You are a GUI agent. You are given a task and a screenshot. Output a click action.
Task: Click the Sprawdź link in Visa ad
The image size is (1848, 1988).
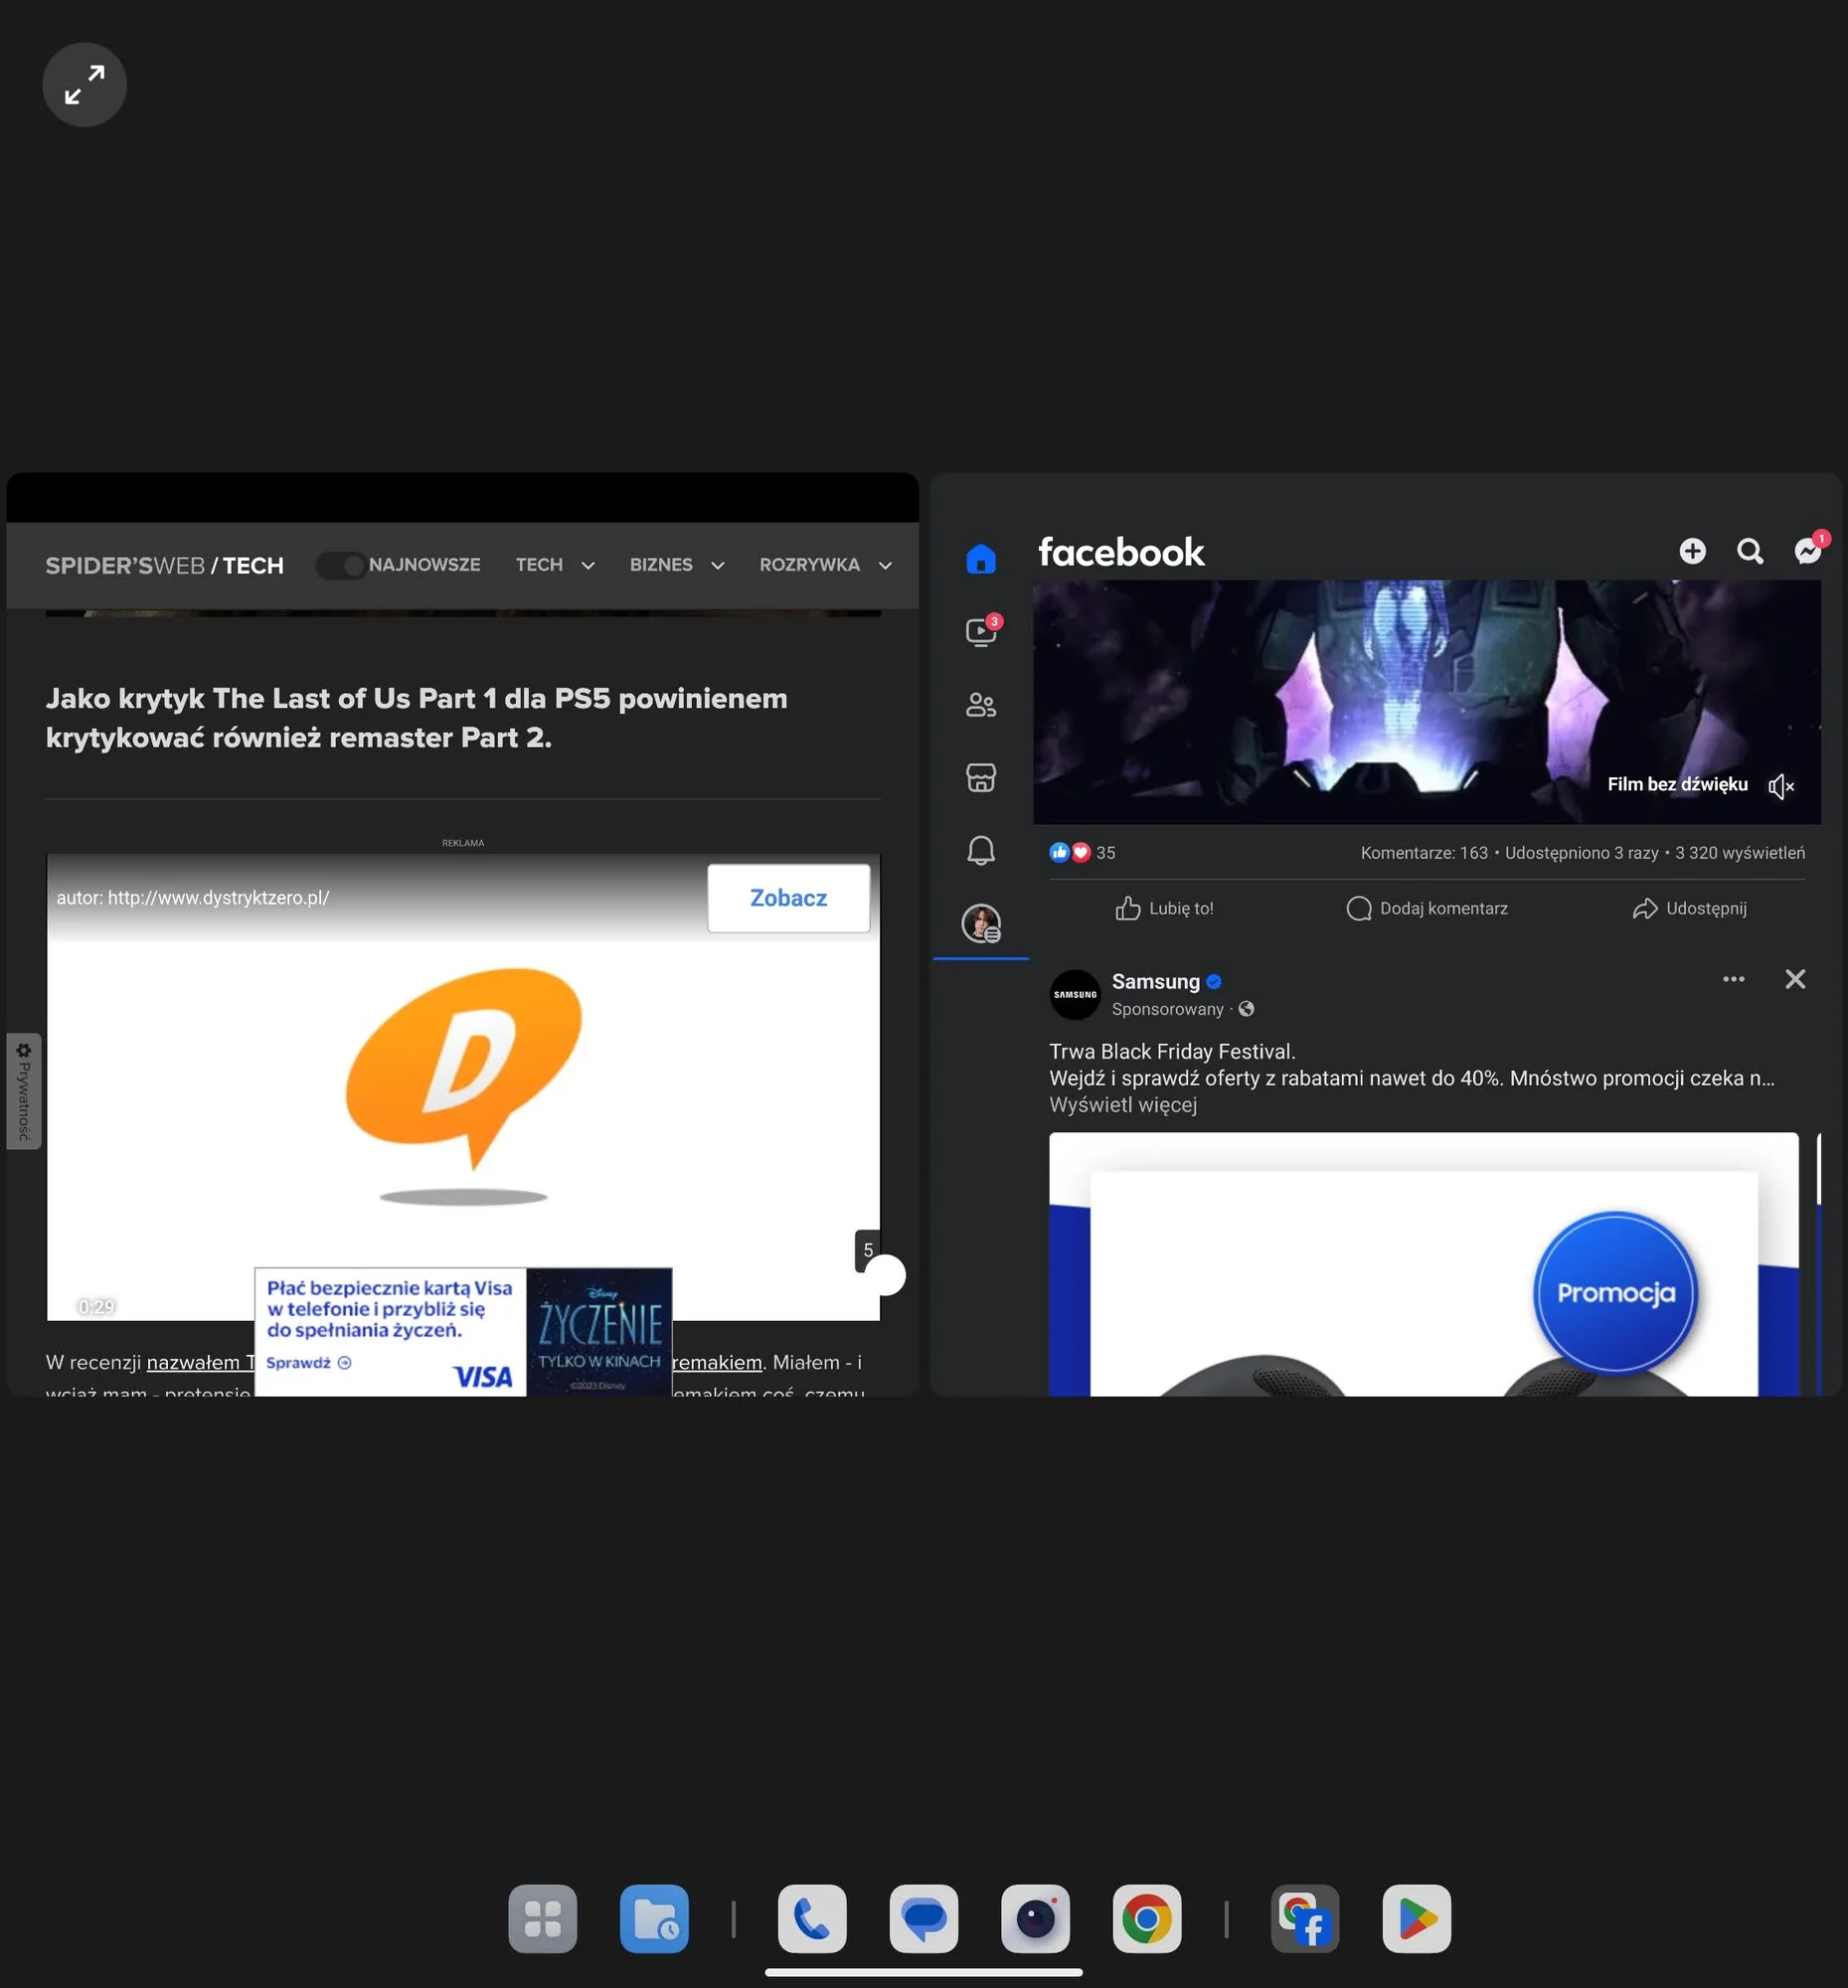pos(308,1363)
